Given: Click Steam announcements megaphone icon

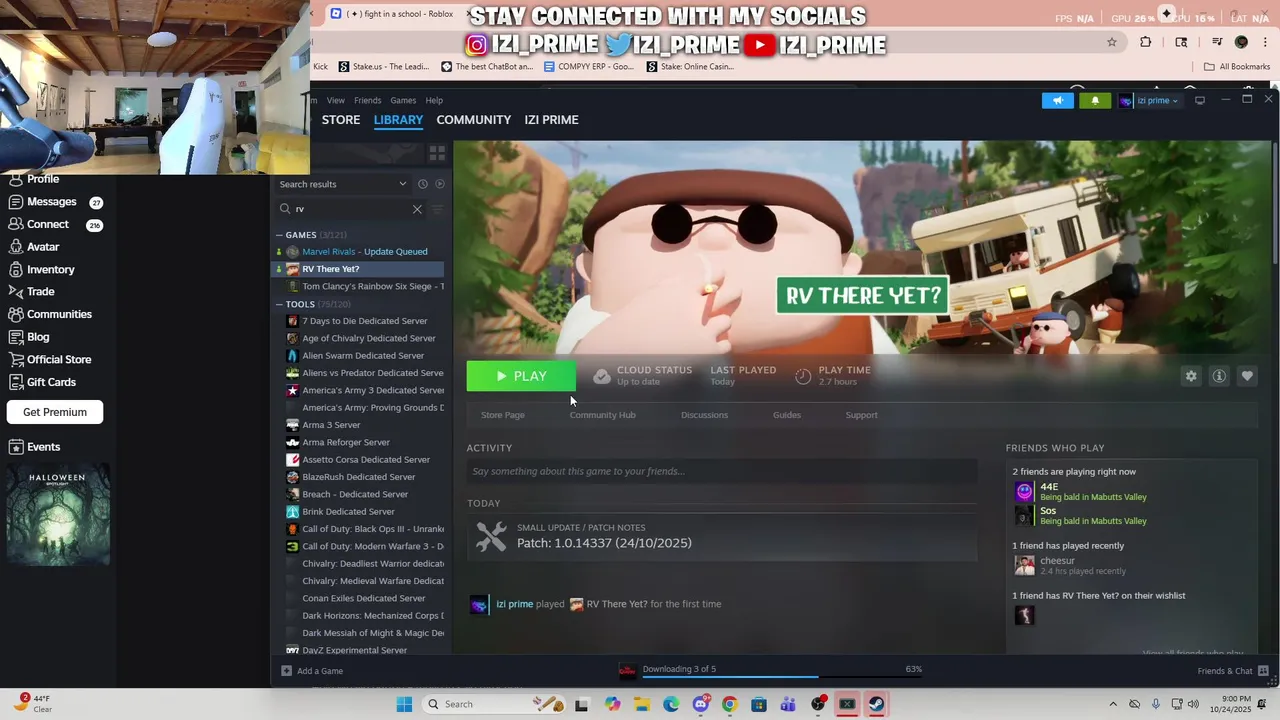Looking at the screenshot, I should pos(1058,100).
